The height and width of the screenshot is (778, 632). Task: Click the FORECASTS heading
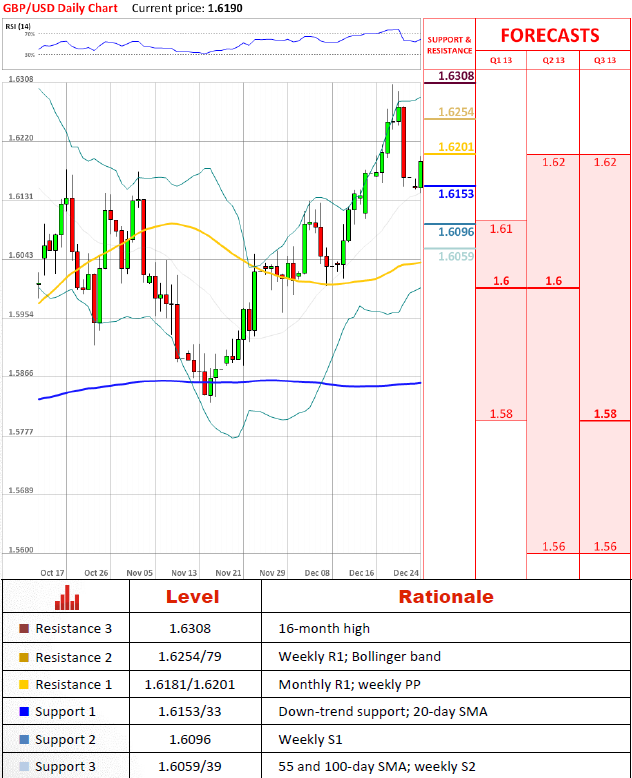coord(550,36)
